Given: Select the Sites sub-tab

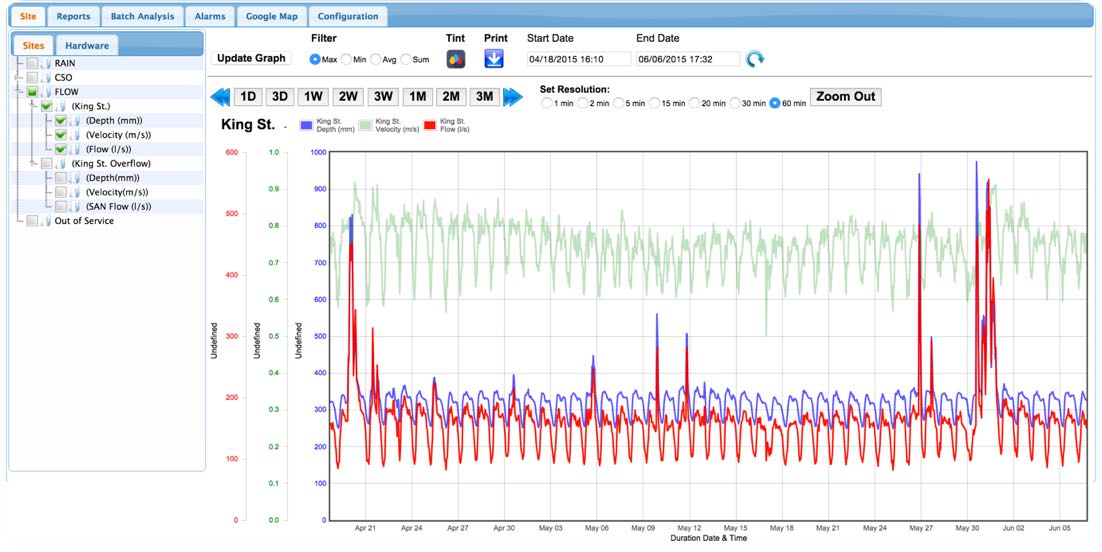Looking at the screenshot, I should [x=33, y=45].
